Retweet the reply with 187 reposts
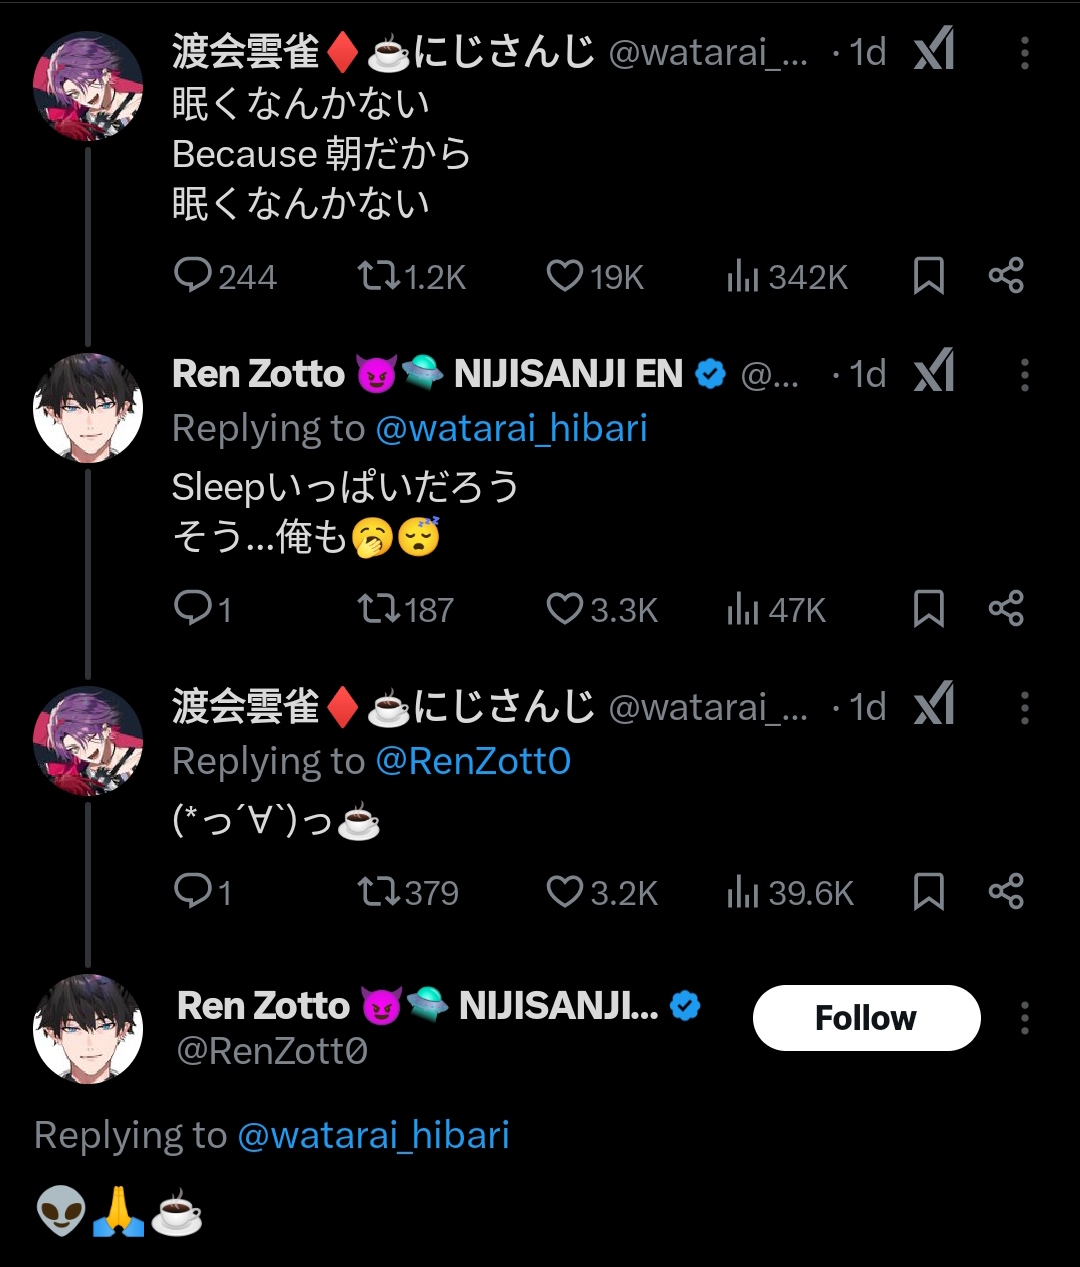Viewport: 1080px width, 1267px height. [x=379, y=608]
